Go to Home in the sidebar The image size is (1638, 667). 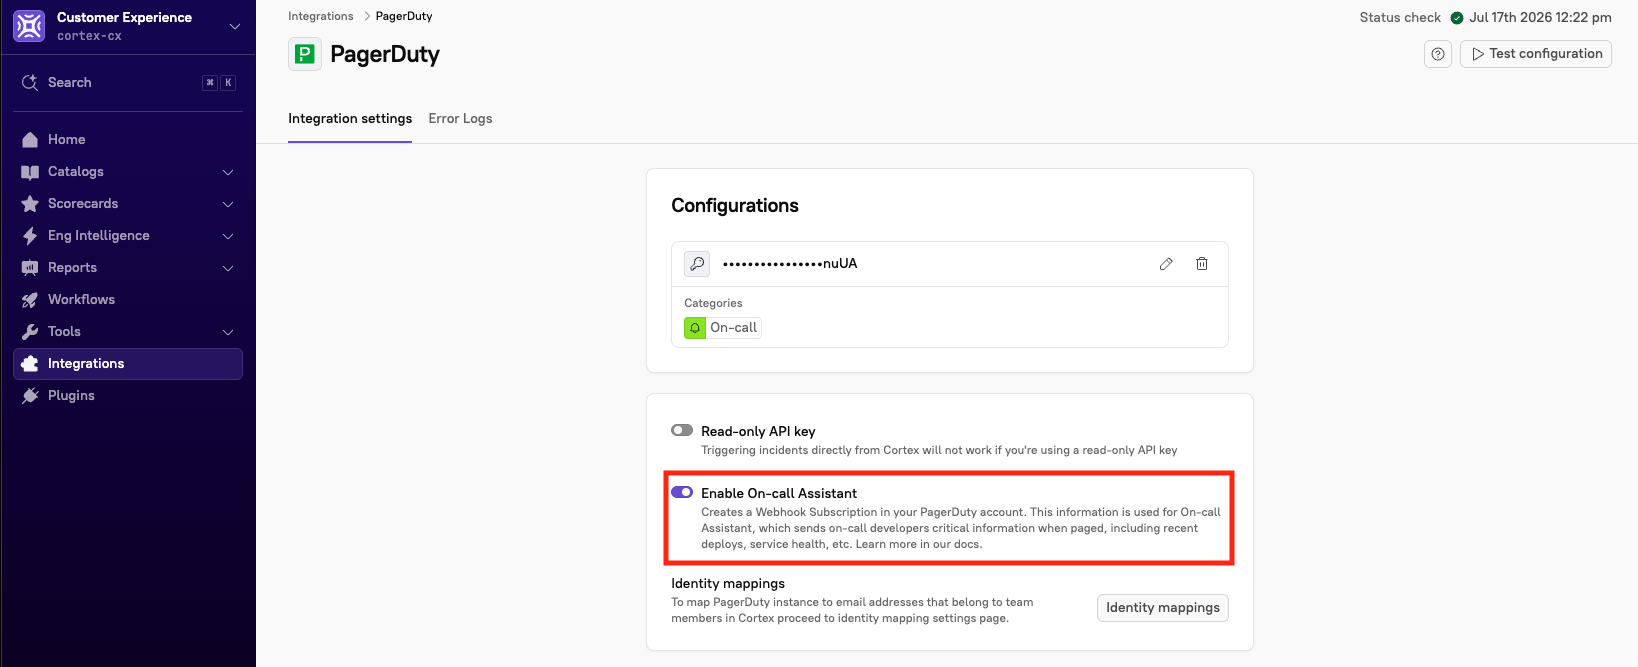pos(128,139)
